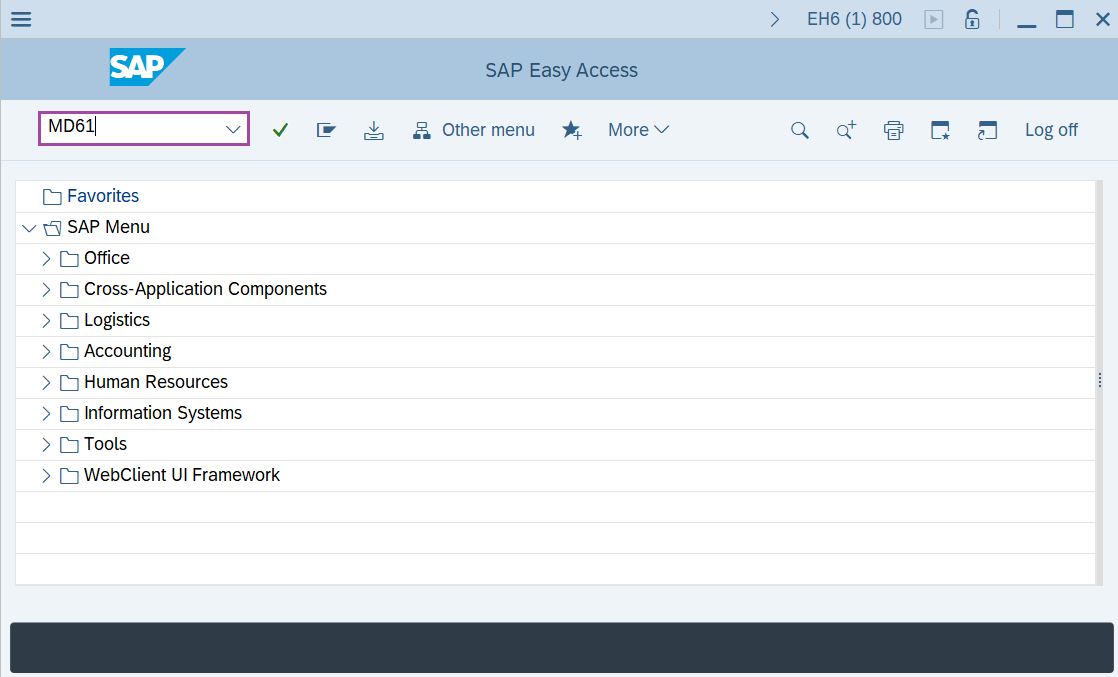
Task: Click the Print icon
Action: tap(893, 130)
